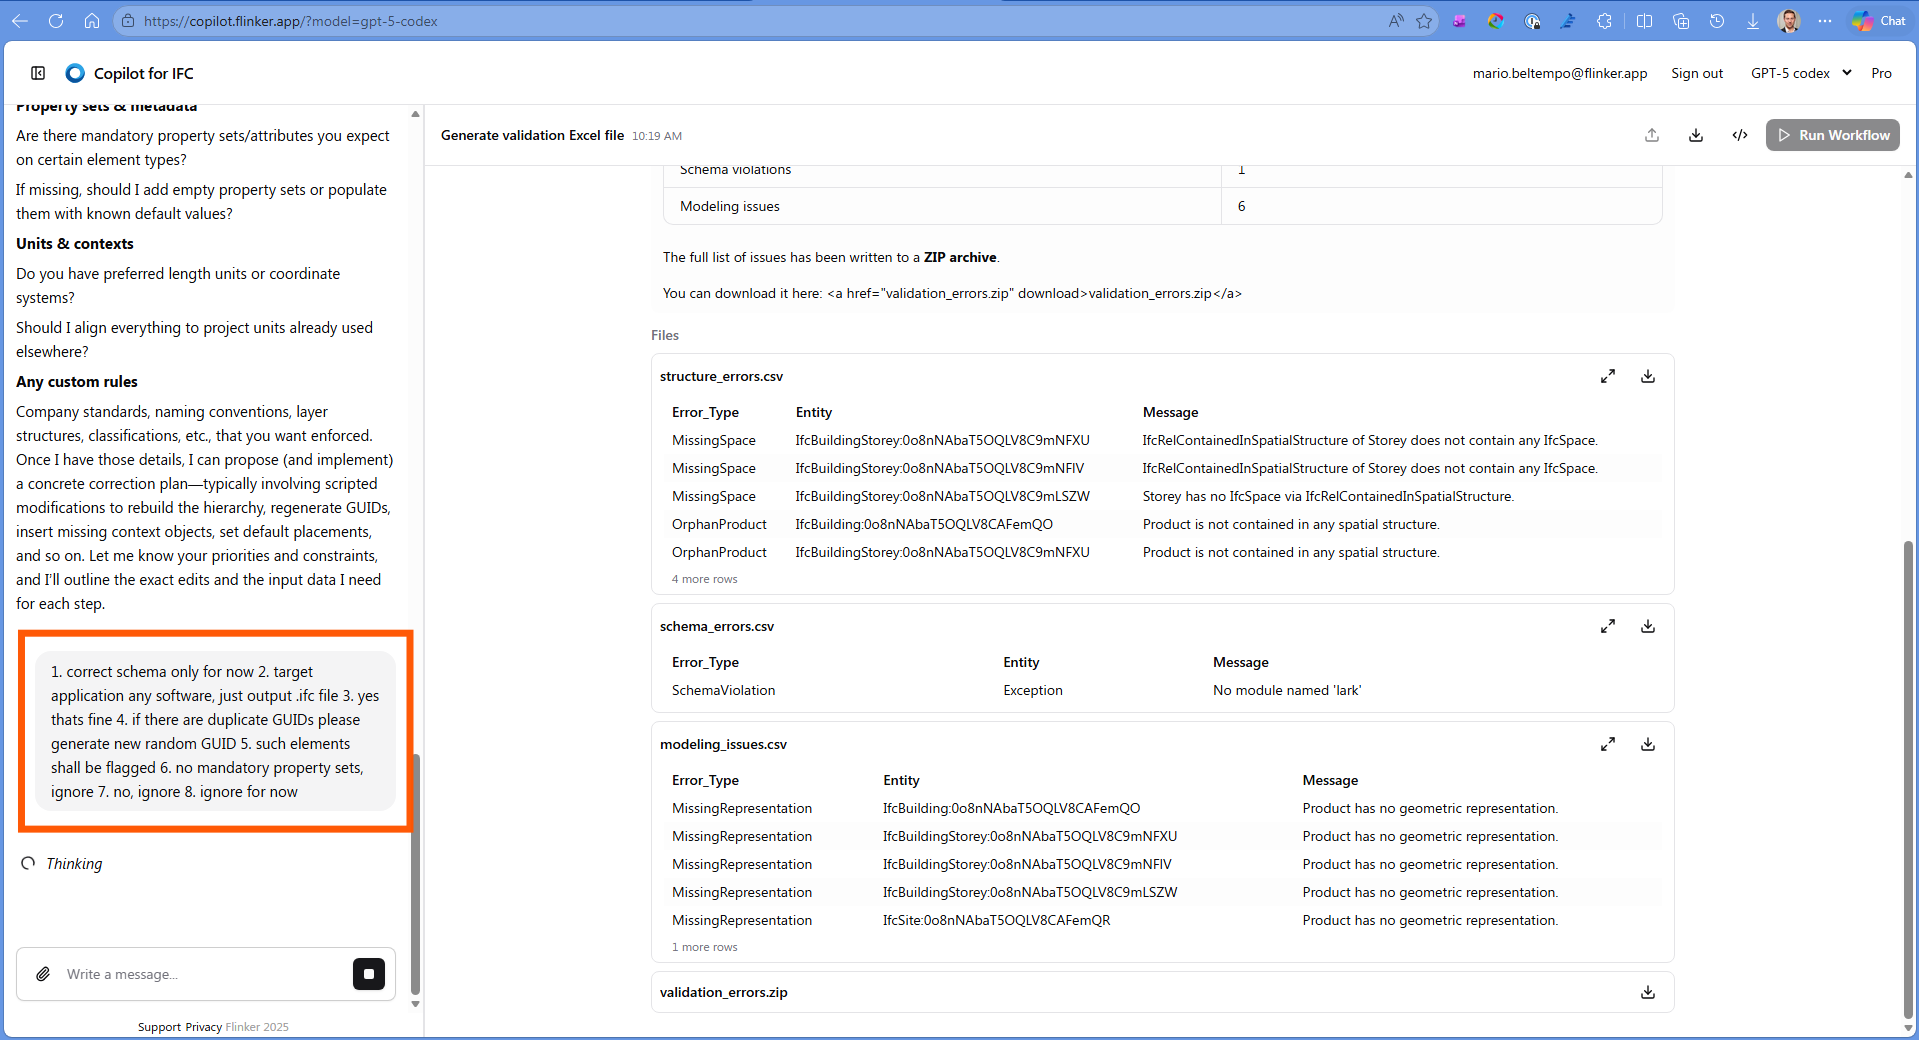This screenshot has height=1040, width=1919.
Task: Download schema_errors.csv file
Action: click(1648, 627)
